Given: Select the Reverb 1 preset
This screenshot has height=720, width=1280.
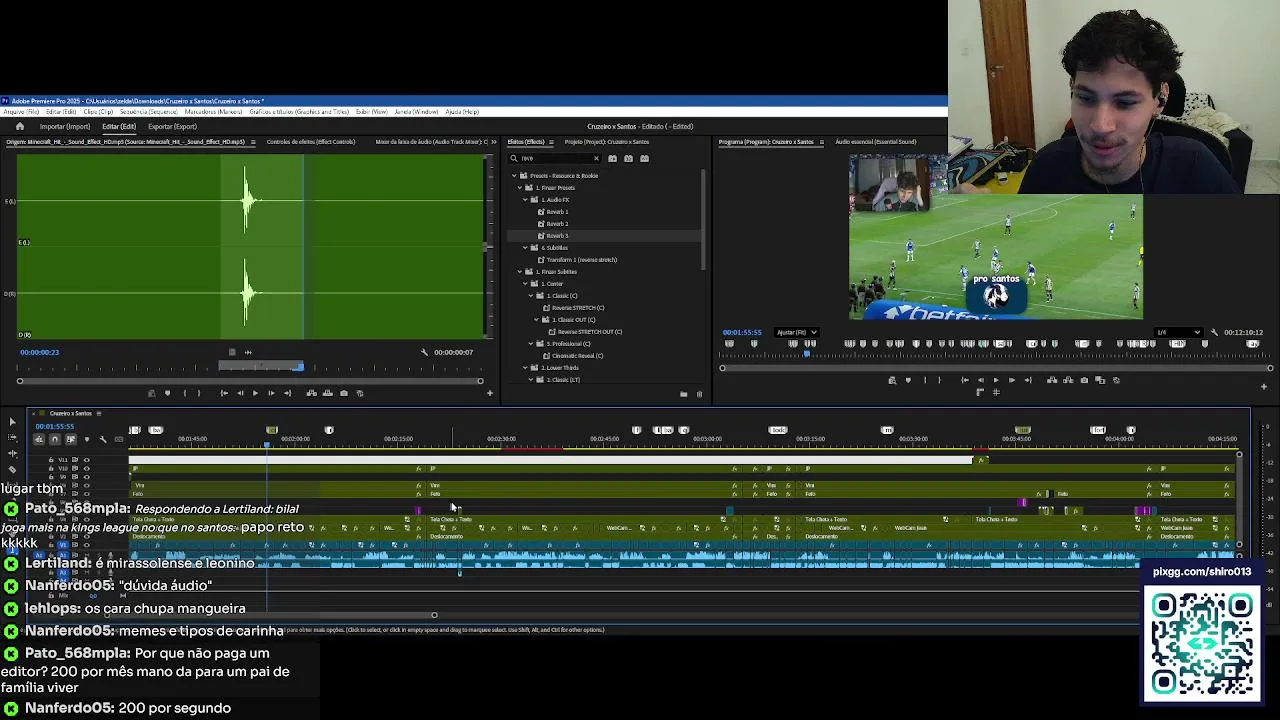Looking at the screenshot, I should pos(557,212).
